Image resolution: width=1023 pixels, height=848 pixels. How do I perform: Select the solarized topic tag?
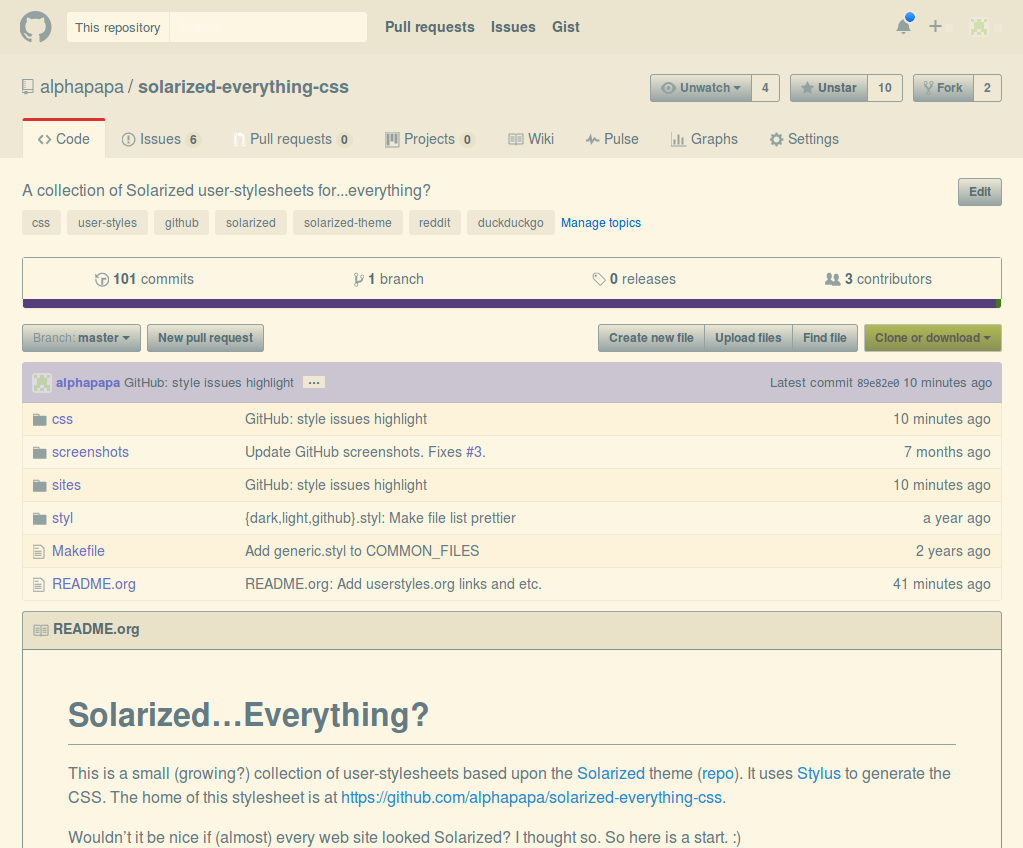click(251, 223)
